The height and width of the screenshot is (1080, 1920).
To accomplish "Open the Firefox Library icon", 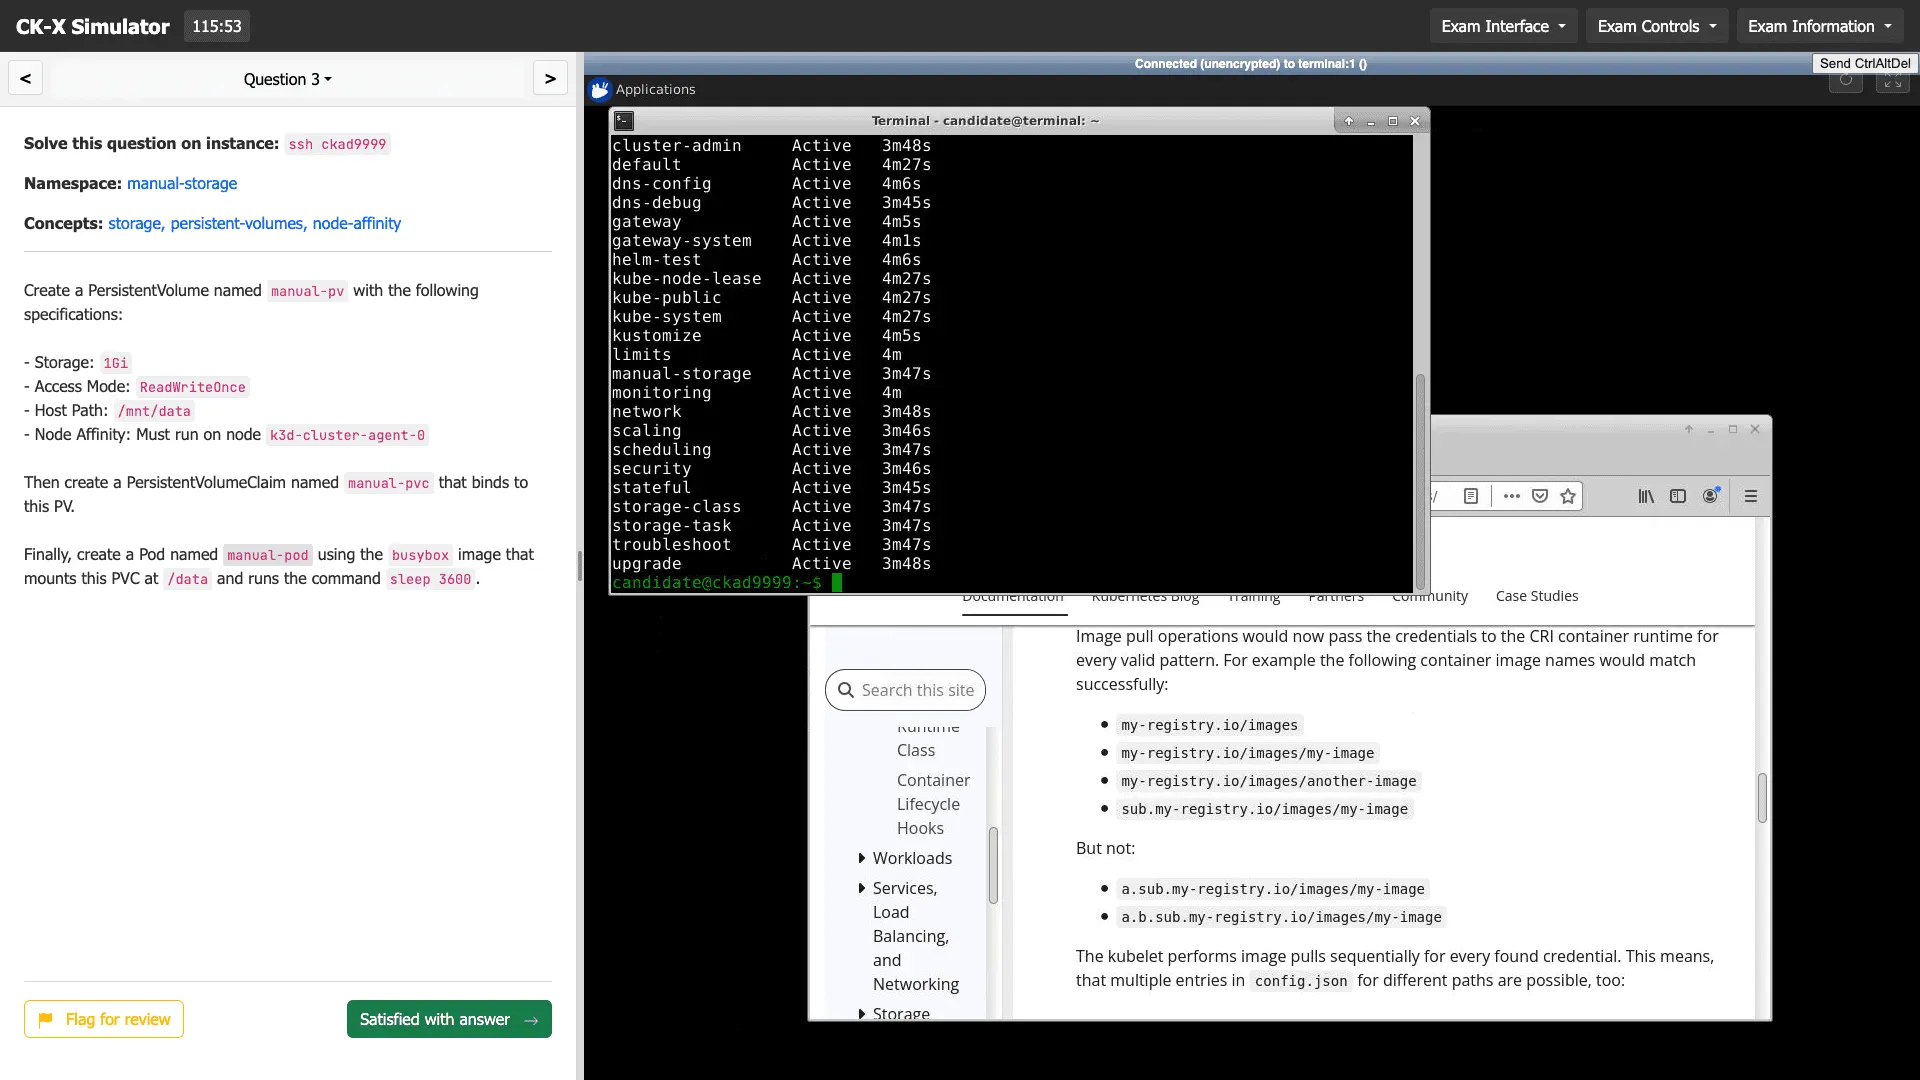I will [1646, 496].
